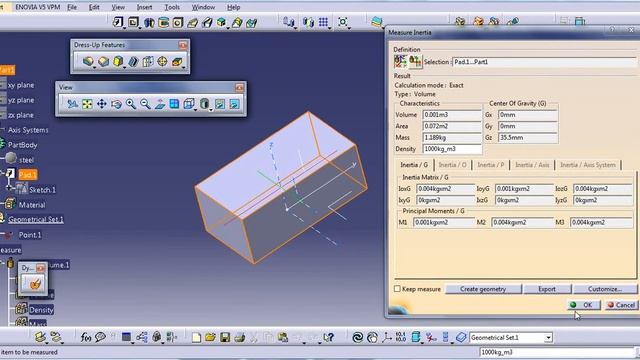Viewport: 640px width, 360px height.
Task: Open the Tools menu
Action: (172, 7)
